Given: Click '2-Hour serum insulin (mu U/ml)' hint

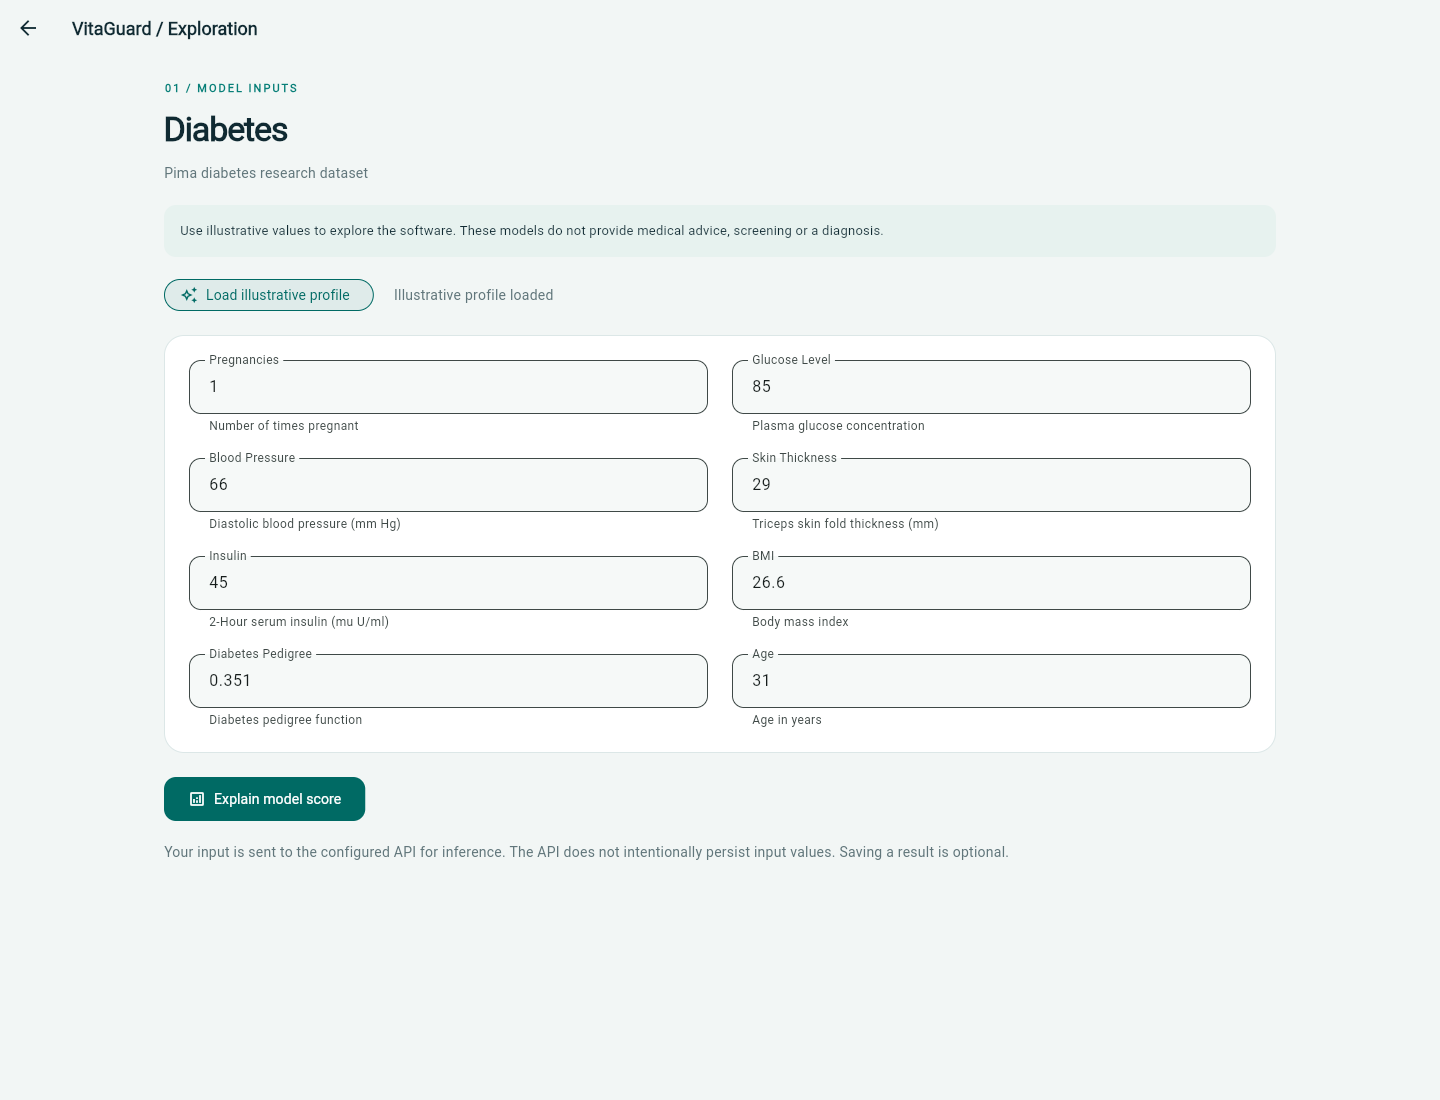Looking at the screenshot, I should click(x=299, y=622).
